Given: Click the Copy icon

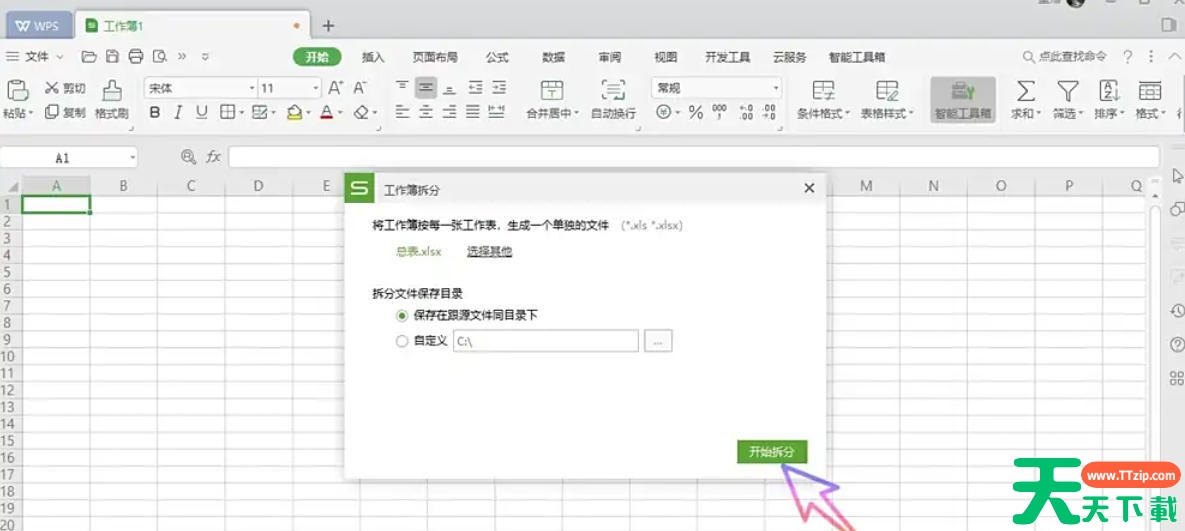Looking at the screenshot, I should click(52, 112).
